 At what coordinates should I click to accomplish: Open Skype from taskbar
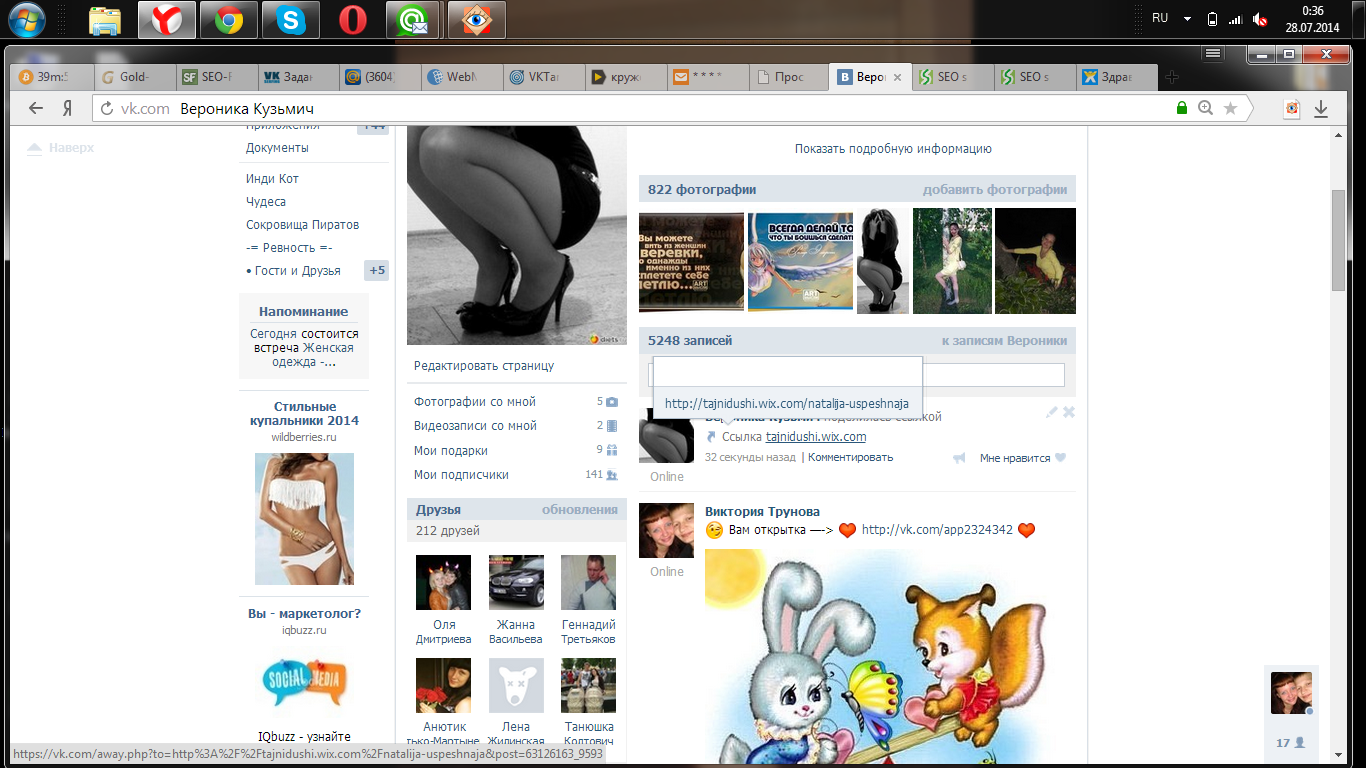[291, 20]
